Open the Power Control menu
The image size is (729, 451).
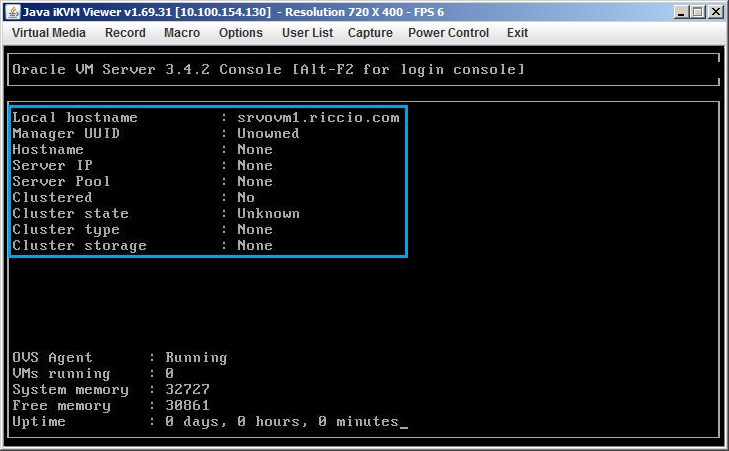click(448, 33)
